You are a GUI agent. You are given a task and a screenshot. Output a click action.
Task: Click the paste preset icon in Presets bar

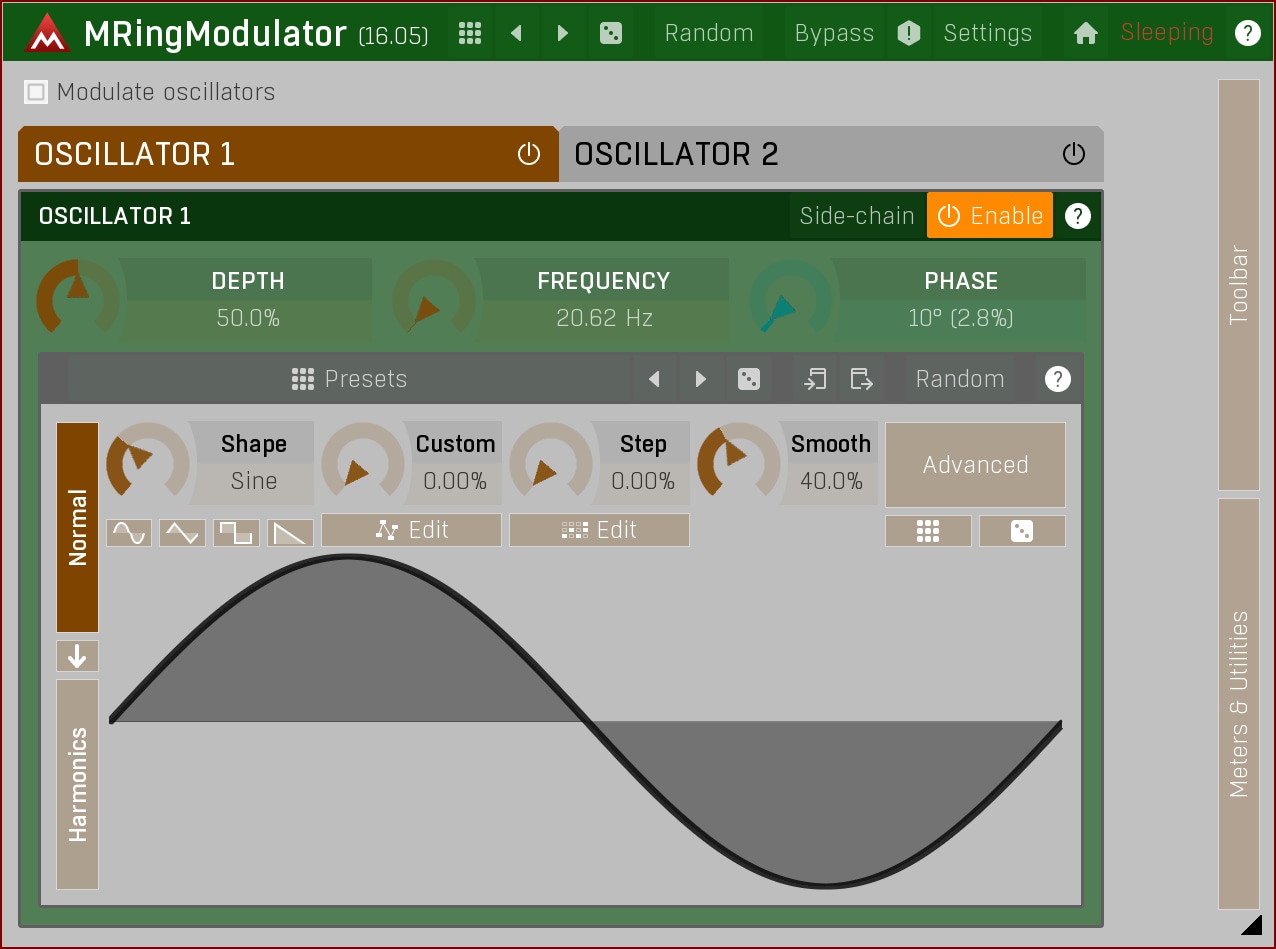(x=815, y=379)
